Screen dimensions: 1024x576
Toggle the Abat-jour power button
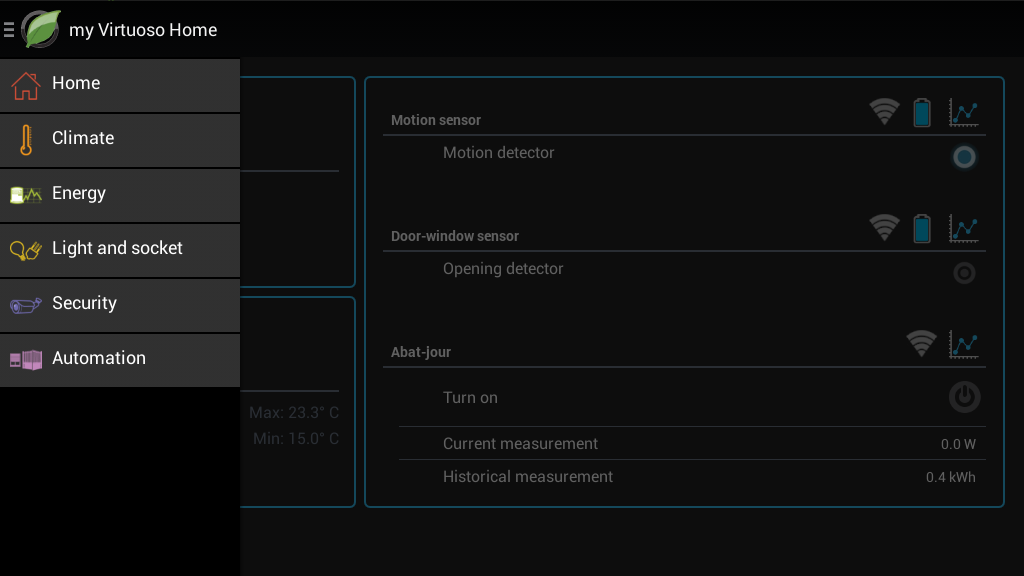pyautogui.click(x=964, y=397)
